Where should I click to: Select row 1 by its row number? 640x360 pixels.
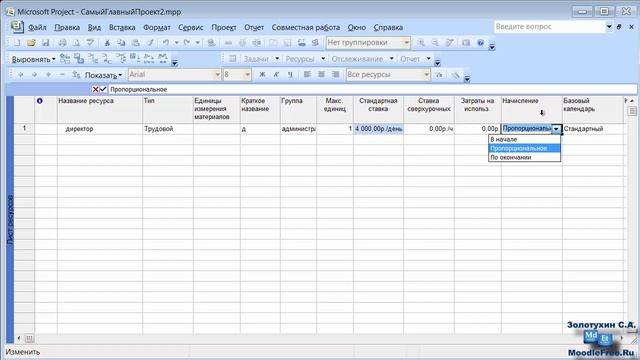pyautogui.click(x=24, y=129)
